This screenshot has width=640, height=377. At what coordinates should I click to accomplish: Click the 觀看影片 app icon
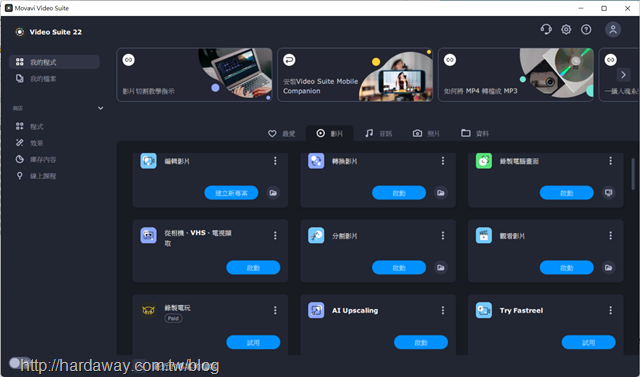[484, 235]
